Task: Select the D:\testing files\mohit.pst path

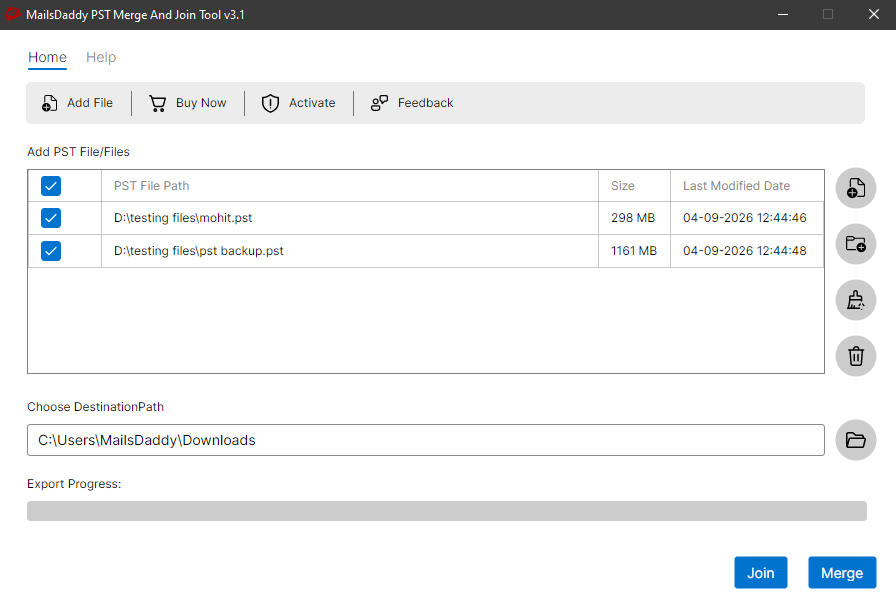Action: click(x=183, y=218)
